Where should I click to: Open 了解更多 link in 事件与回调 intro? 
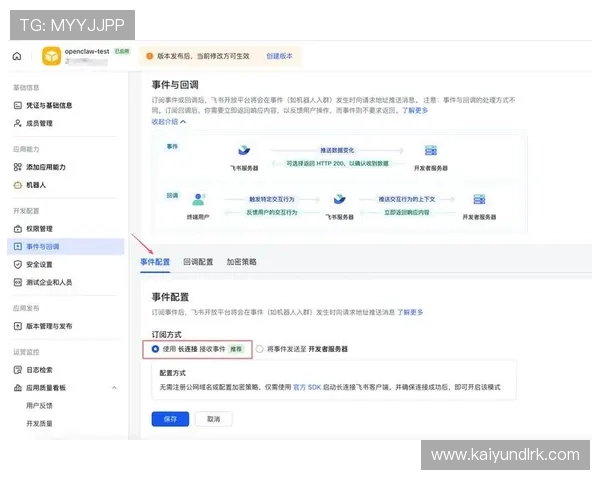tap(415, 111)
